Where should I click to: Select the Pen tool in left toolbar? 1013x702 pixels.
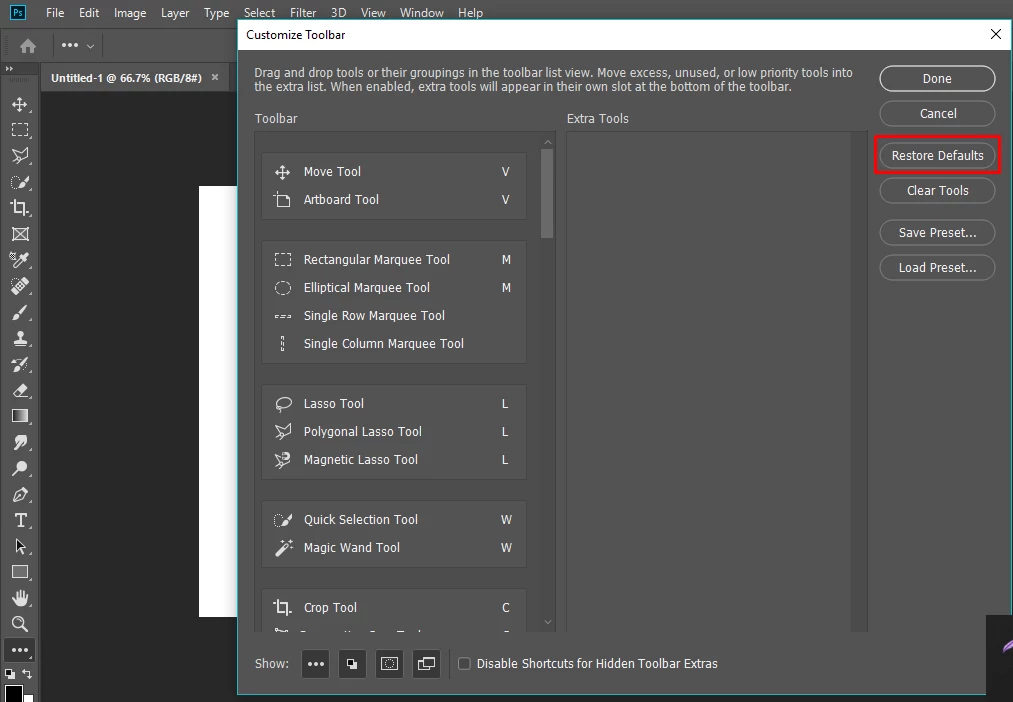coord(20,495)
